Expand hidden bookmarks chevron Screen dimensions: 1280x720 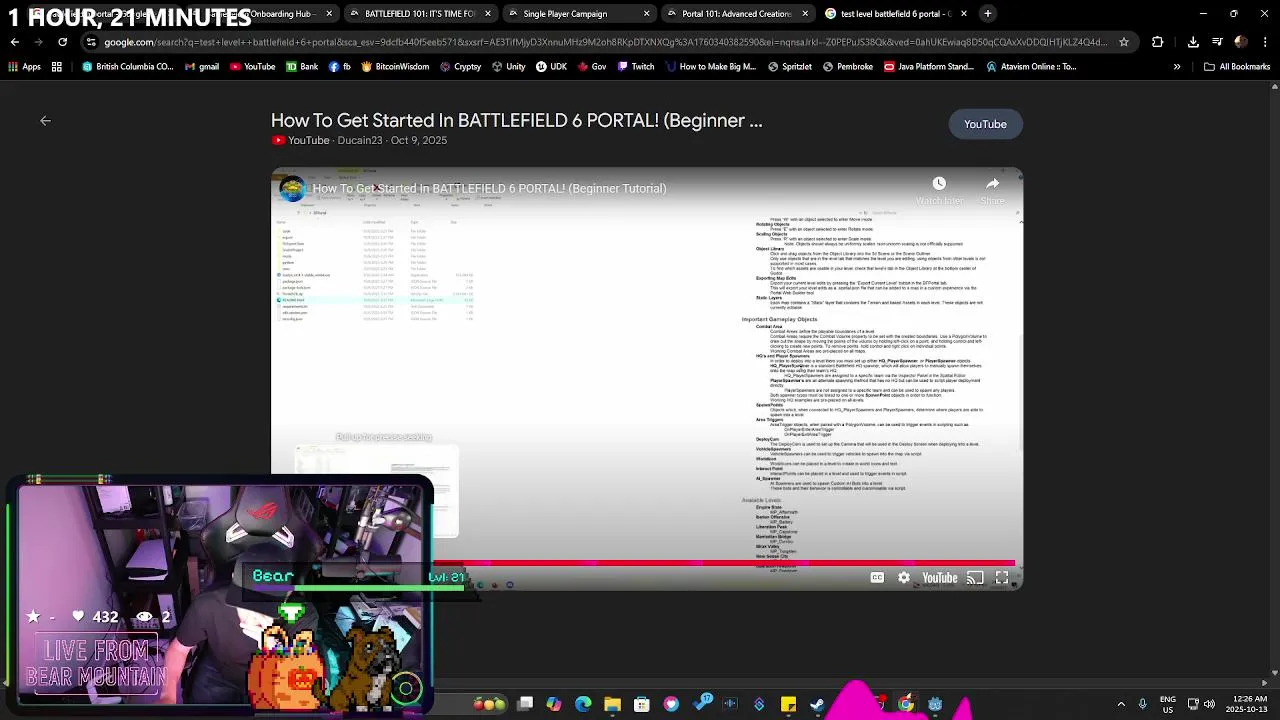click(1177, 67)
